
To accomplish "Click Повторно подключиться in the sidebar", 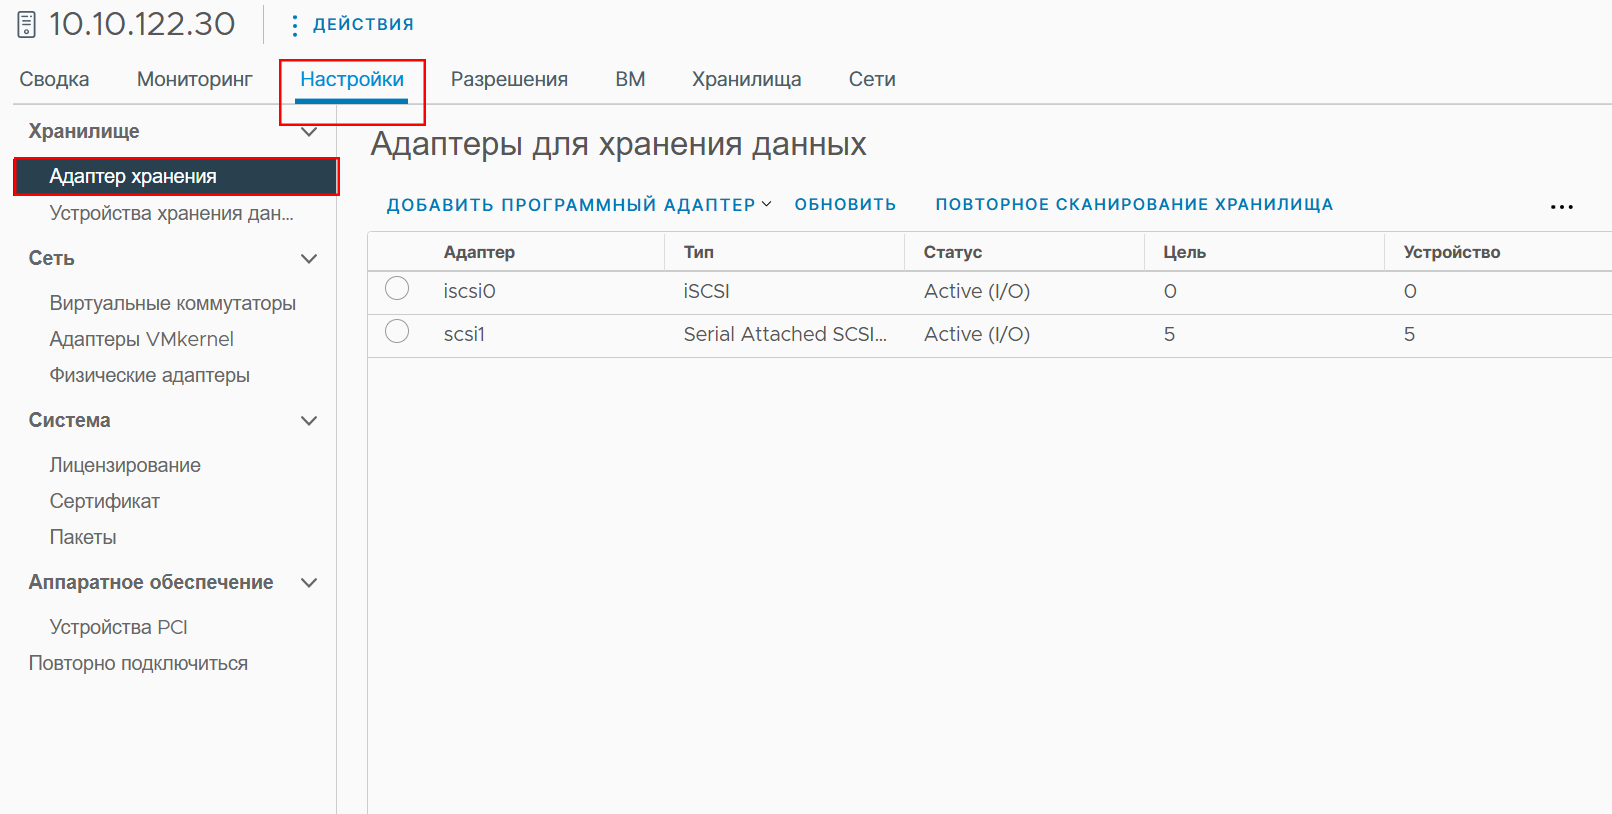I will coord(138,663).
